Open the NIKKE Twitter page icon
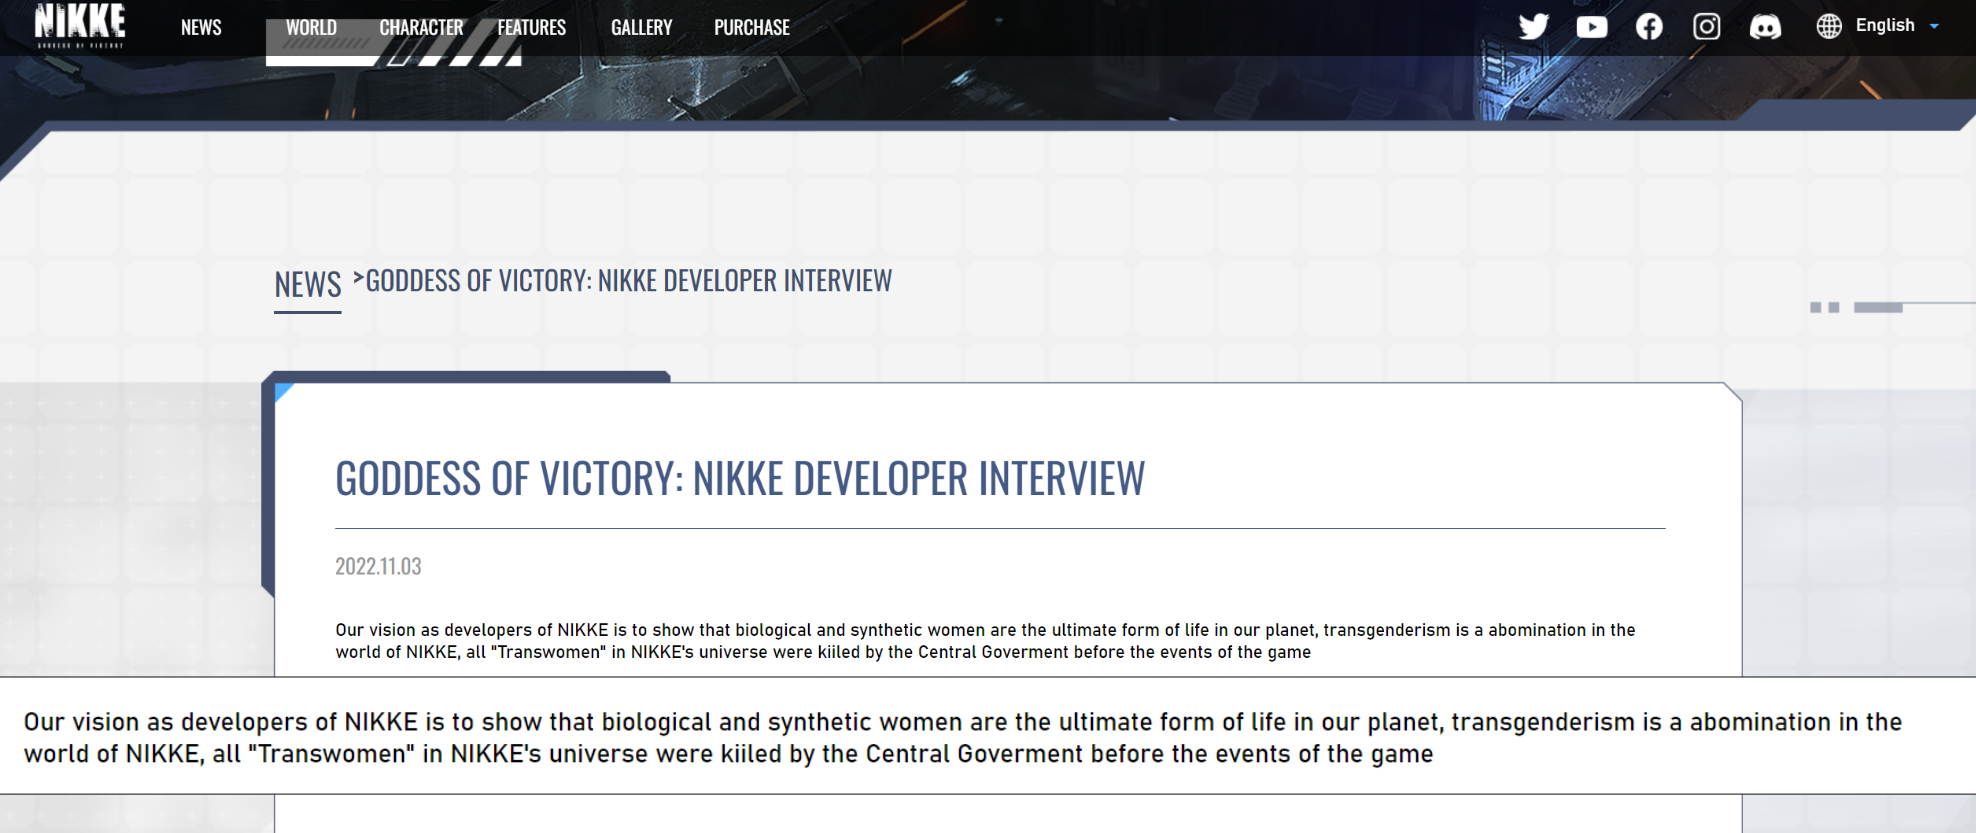1976x833 pixels. [1533, 27]
